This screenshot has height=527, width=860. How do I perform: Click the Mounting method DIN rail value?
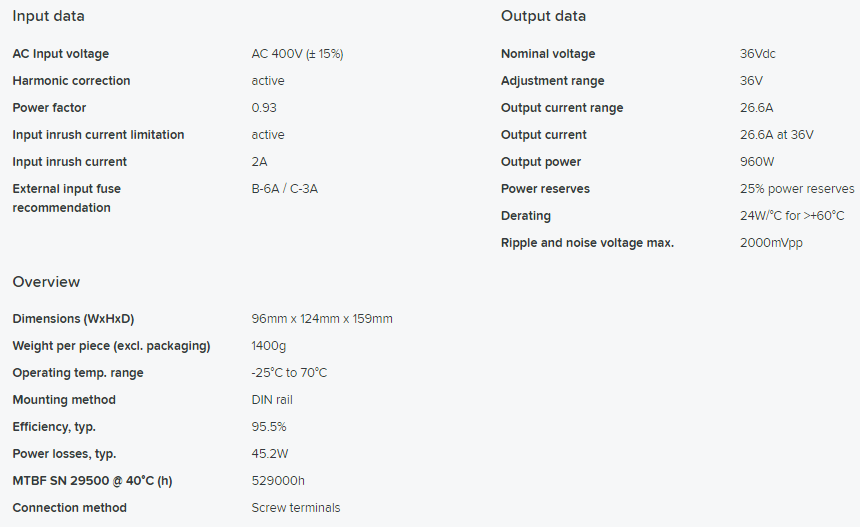272,400
